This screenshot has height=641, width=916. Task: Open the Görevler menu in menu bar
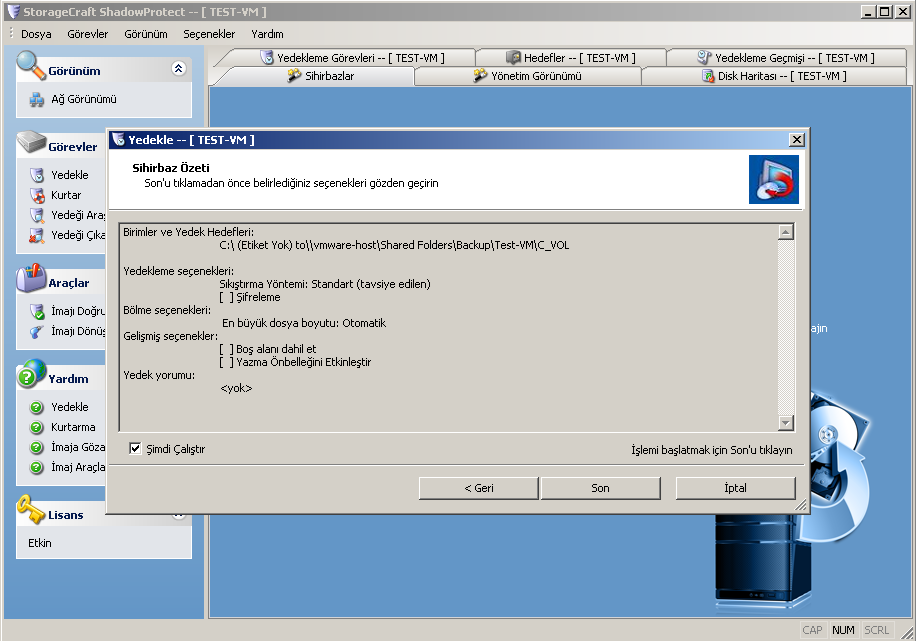click(x=88, y=34)
